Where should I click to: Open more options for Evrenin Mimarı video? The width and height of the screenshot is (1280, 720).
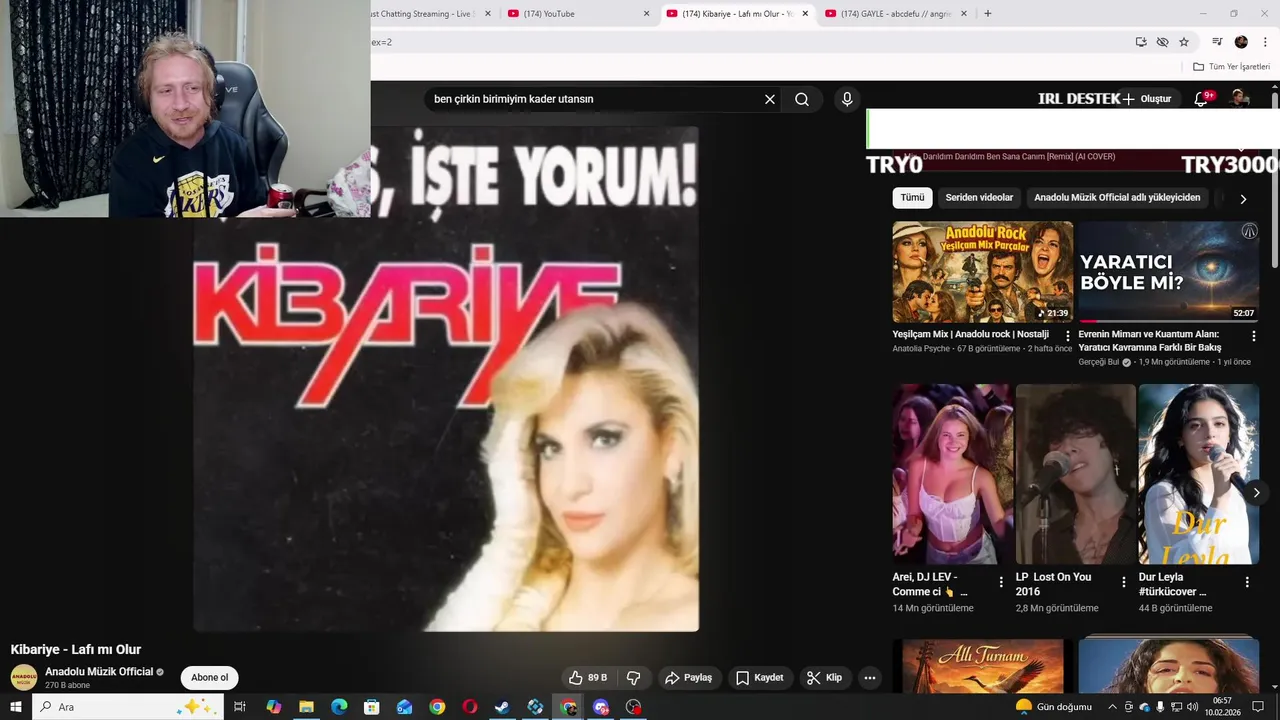(x=1253, y=336)
